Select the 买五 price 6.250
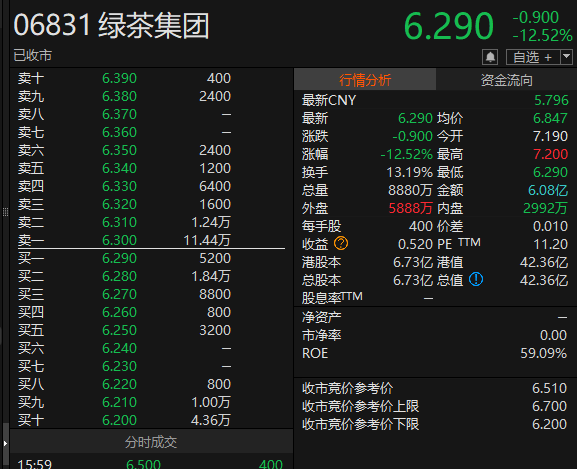Image resolution: width=577 pixels, height=469 pixels. tap(119, 330)
